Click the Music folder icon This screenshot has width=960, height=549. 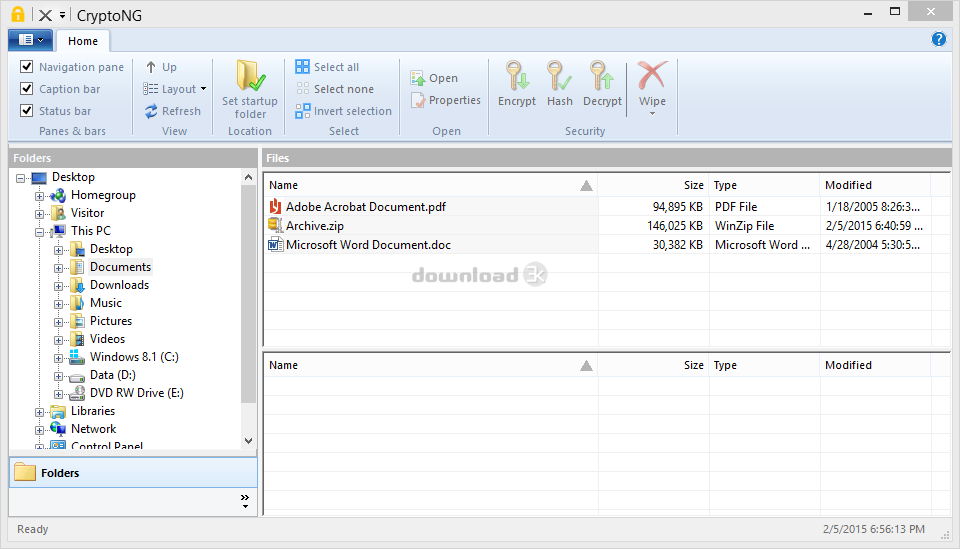(77, 303)
